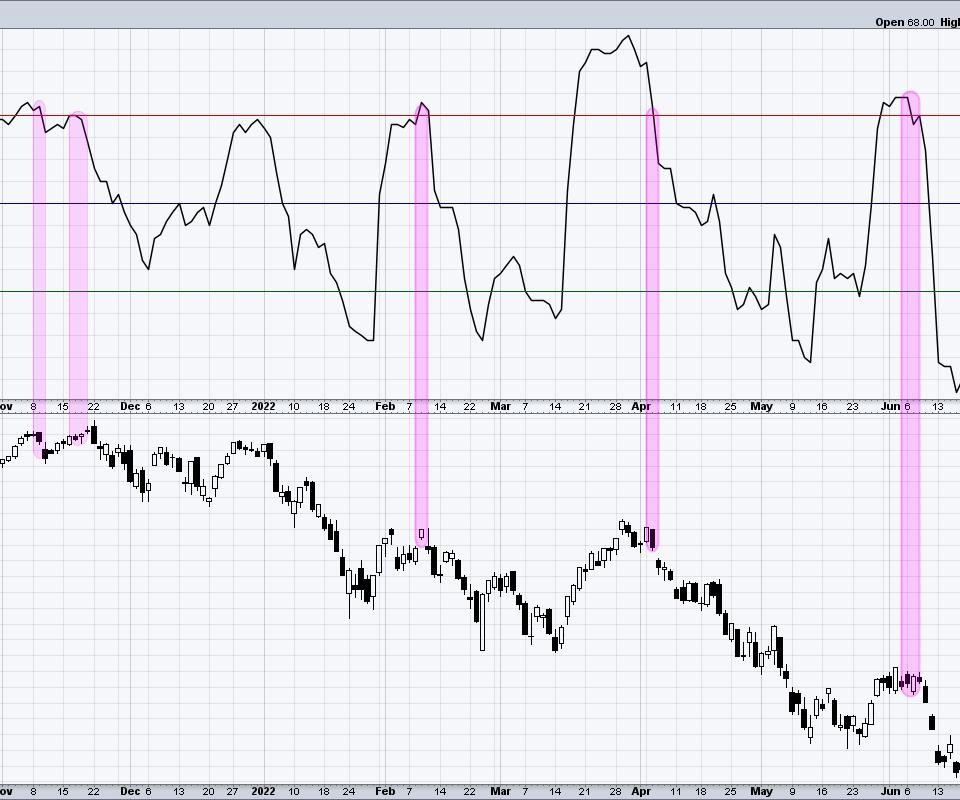The height and width of the screenshot is (800, 960).
Task: Click the Open 68.00 price readout
Action: pos(905,22)
